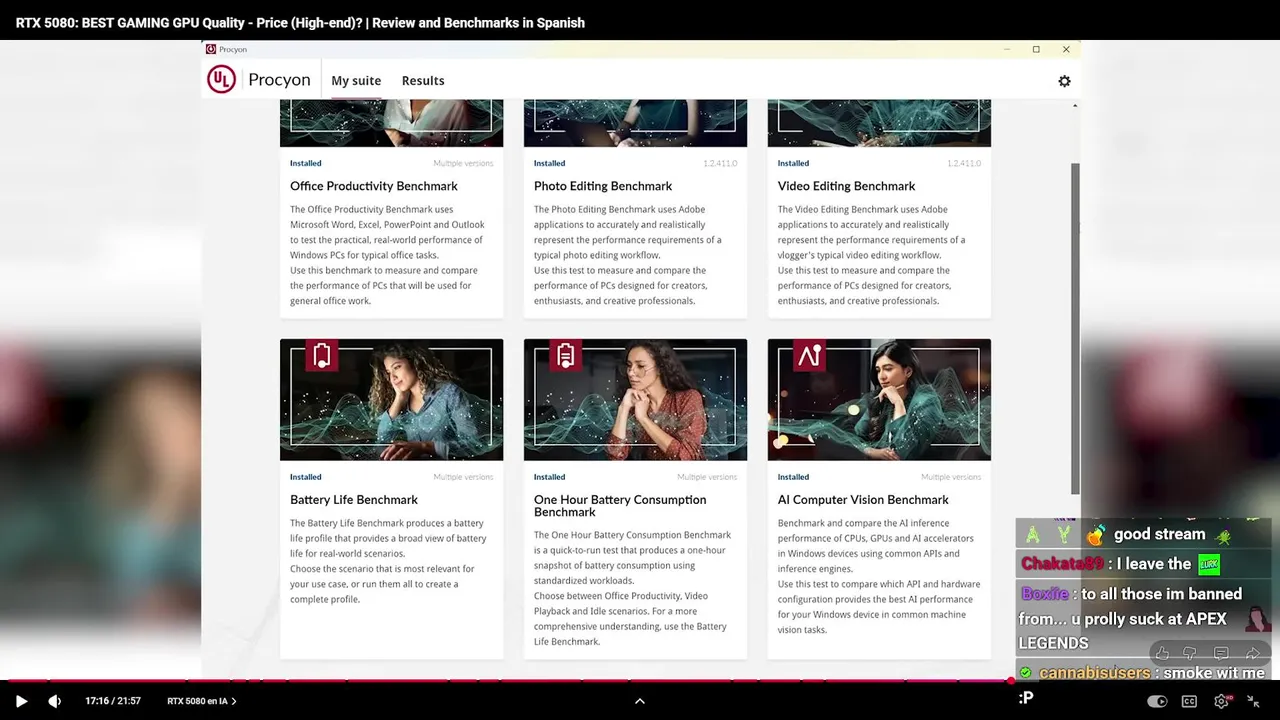
Task: Open video player settings gear
Action: click(x=1221, y=701)
